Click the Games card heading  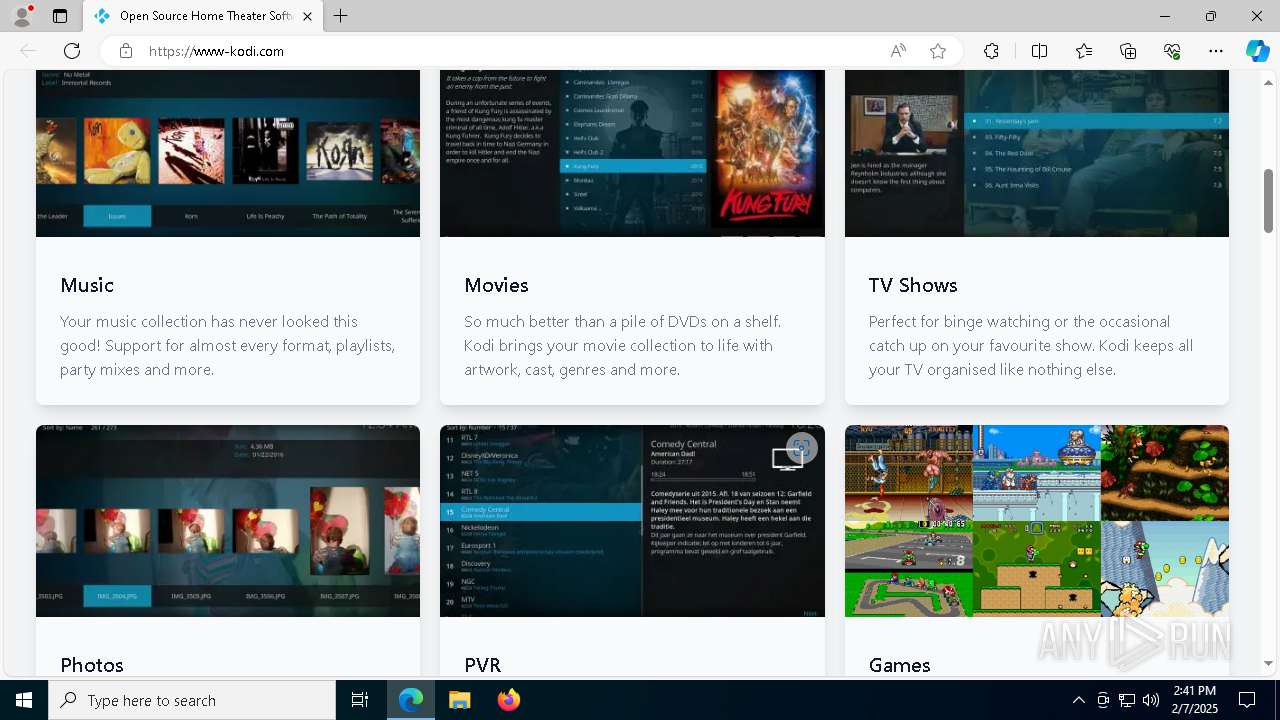click(900, 665)
